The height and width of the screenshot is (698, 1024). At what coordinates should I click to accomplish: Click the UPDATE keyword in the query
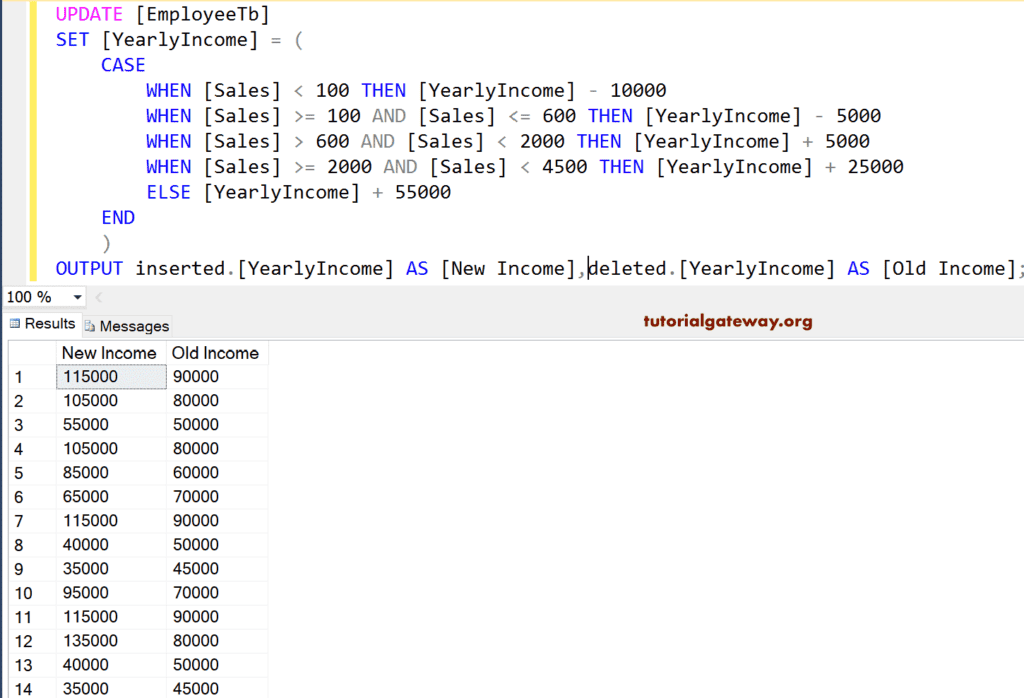(89, 14)
